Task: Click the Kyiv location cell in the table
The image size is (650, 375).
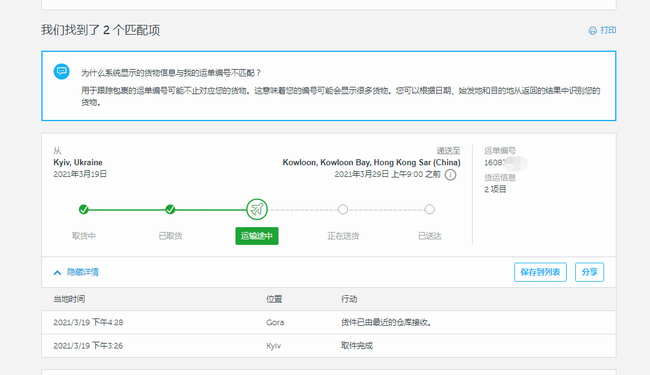Action: pyautogui.click(x=274, y=346)
